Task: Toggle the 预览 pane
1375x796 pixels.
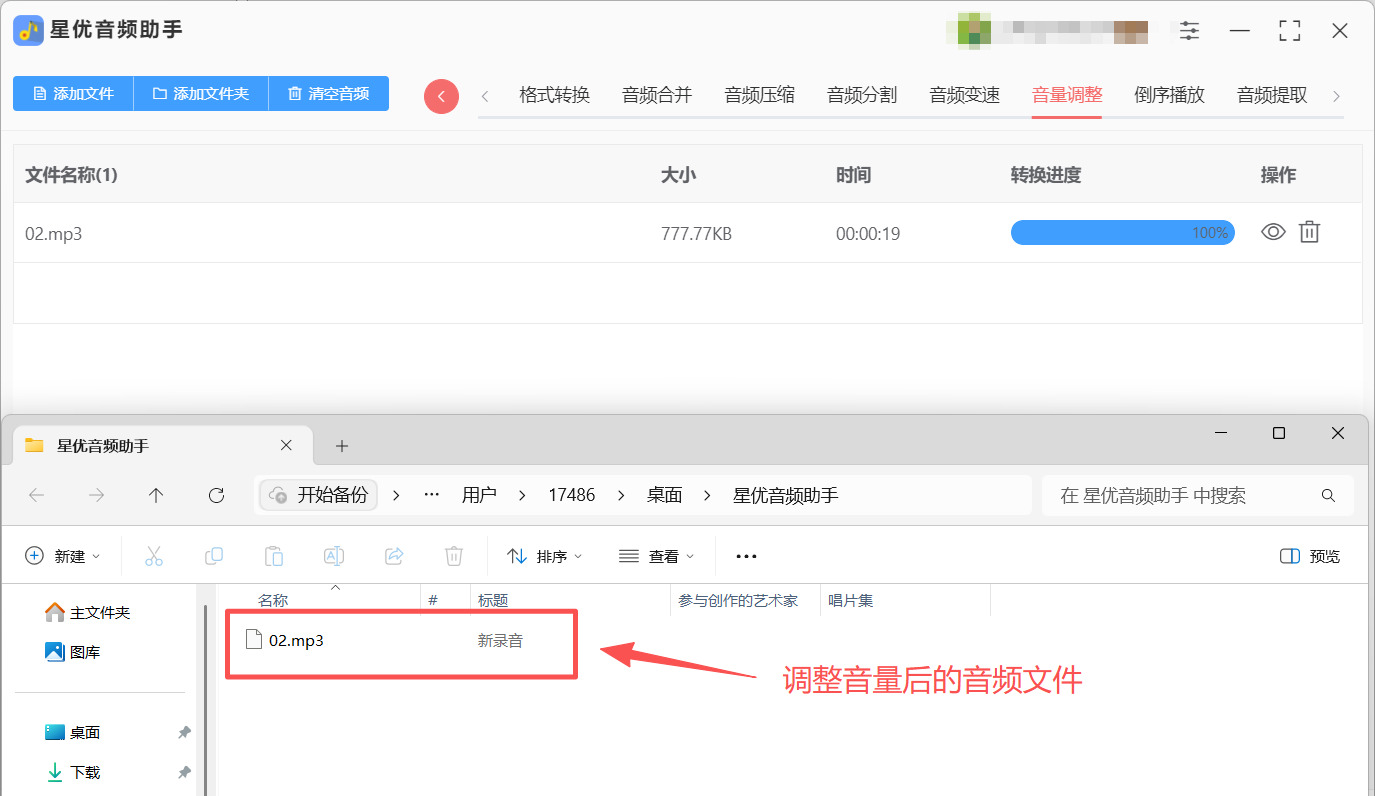Action: point(1310,556)
